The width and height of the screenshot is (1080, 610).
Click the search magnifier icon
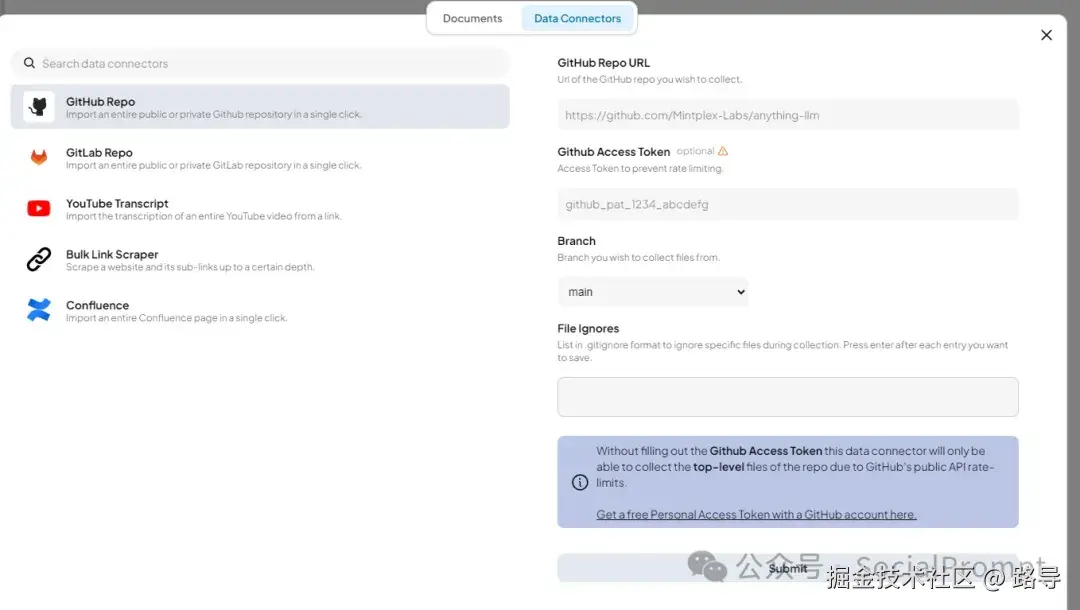point(29,63)
